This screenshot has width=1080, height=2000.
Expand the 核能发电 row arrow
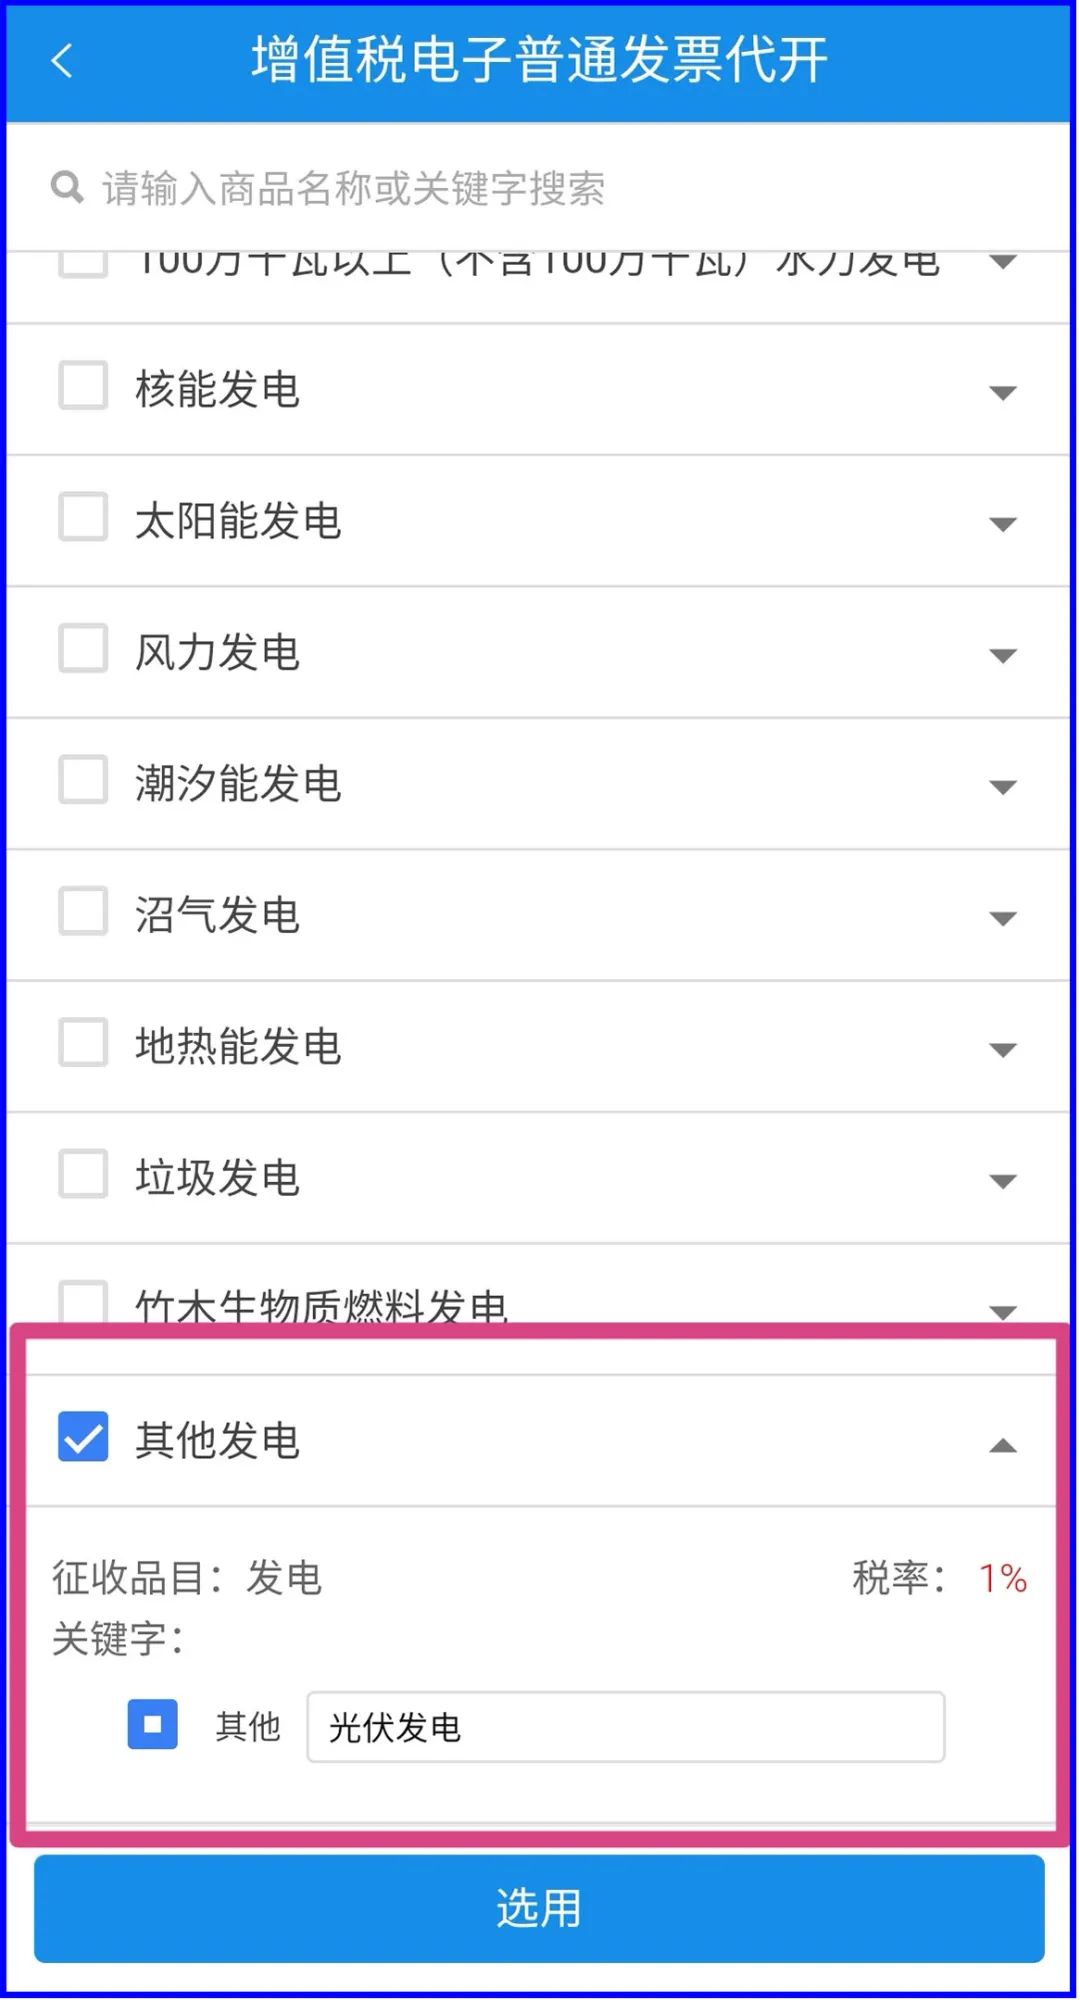[x=1002, y=393]
